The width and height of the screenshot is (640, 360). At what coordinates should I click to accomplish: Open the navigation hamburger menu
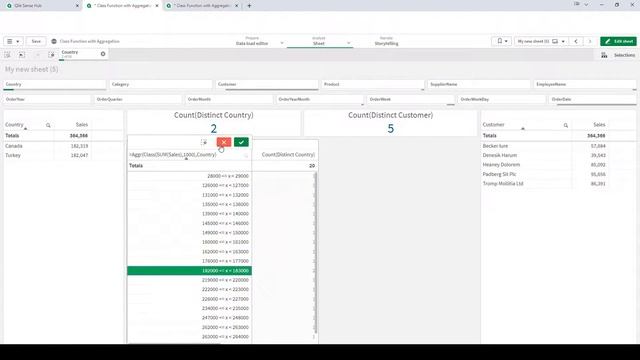point(13,41)
